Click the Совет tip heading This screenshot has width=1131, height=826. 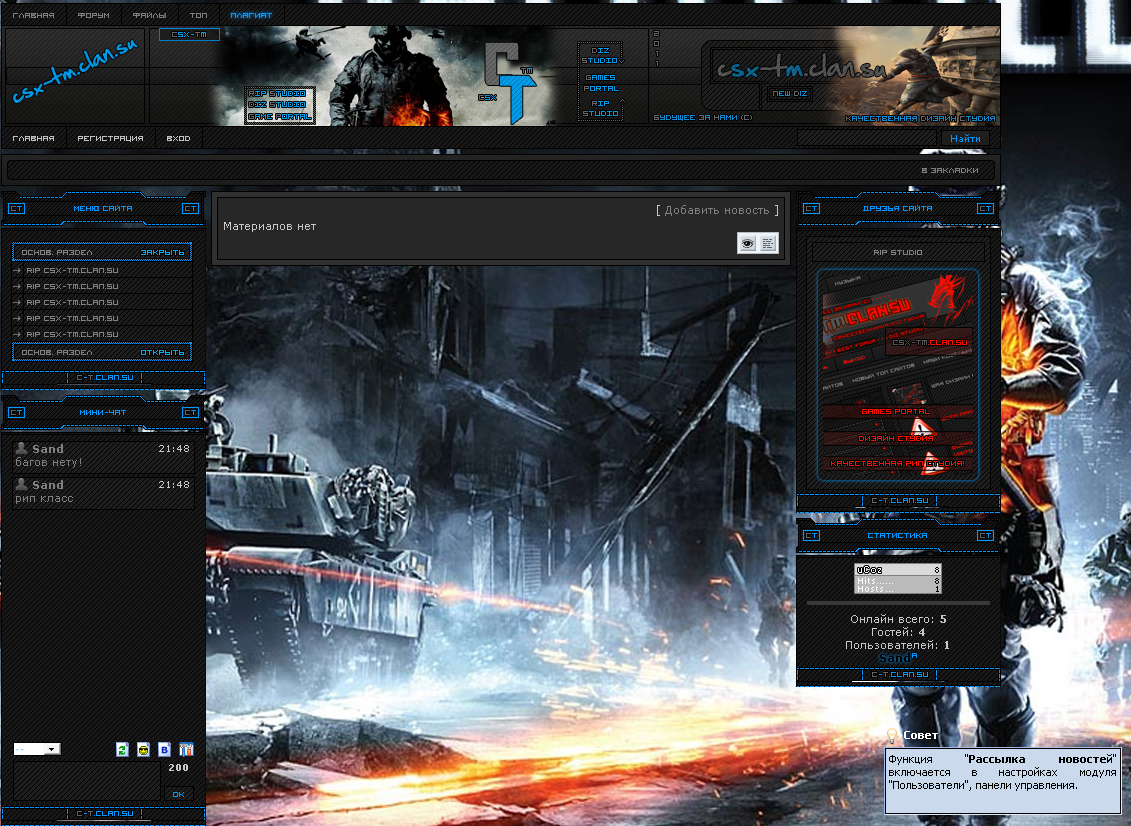[920, 735]
